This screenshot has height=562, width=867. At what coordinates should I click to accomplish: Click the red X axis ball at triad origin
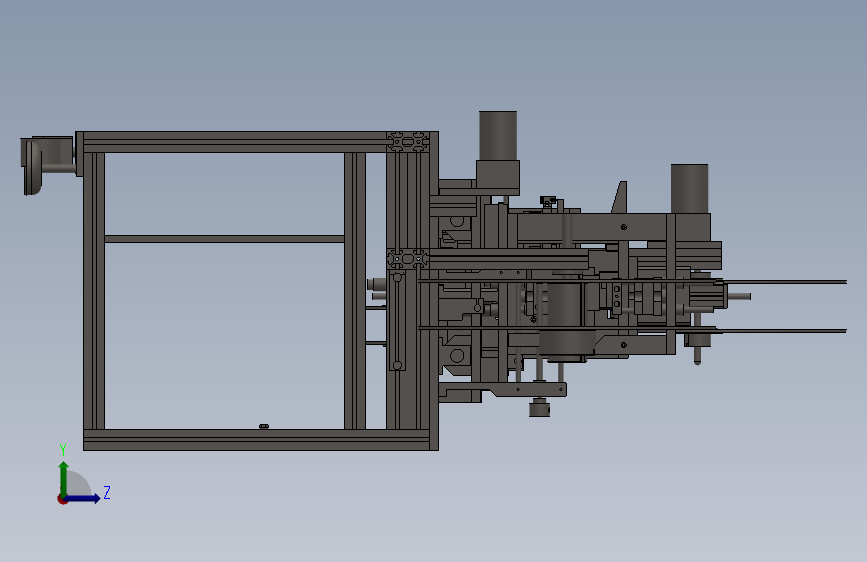tap(62, 499)
